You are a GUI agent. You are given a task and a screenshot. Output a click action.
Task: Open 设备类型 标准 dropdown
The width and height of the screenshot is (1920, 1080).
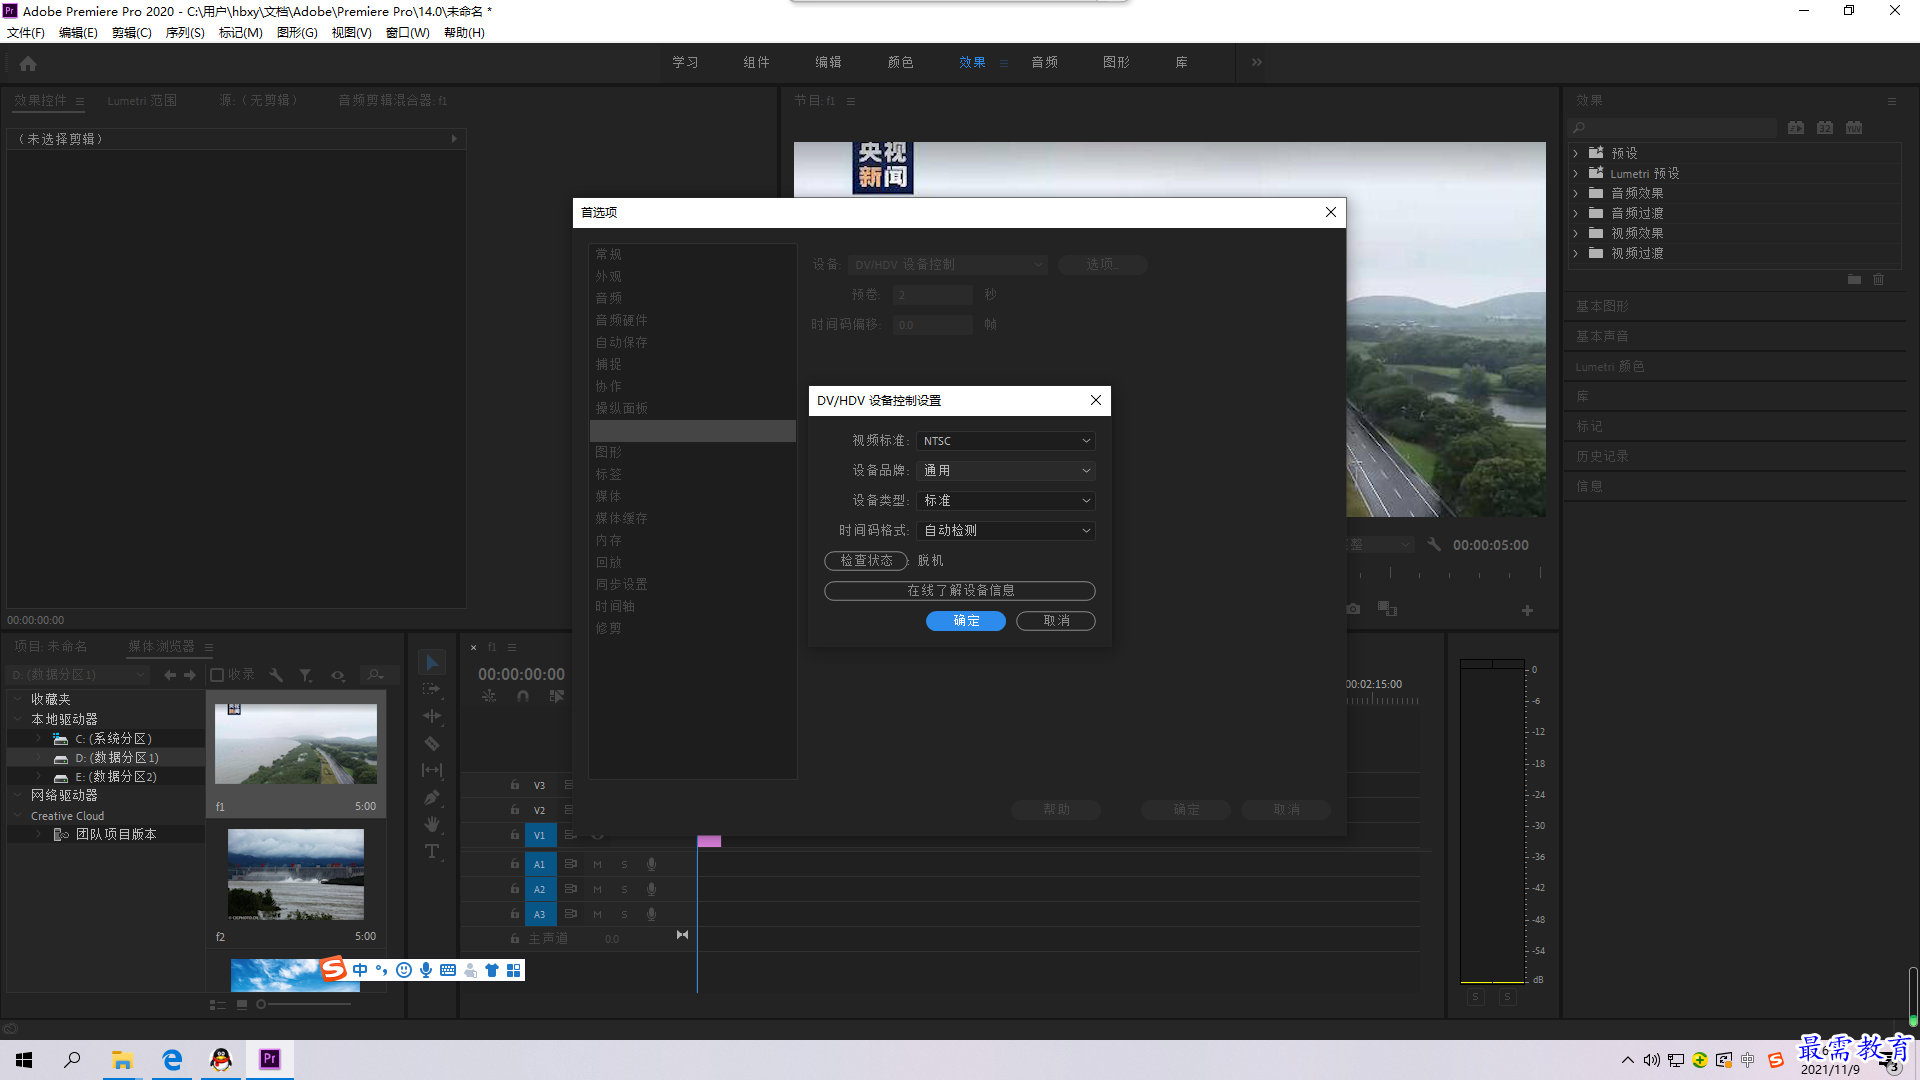click(1006, 501)
